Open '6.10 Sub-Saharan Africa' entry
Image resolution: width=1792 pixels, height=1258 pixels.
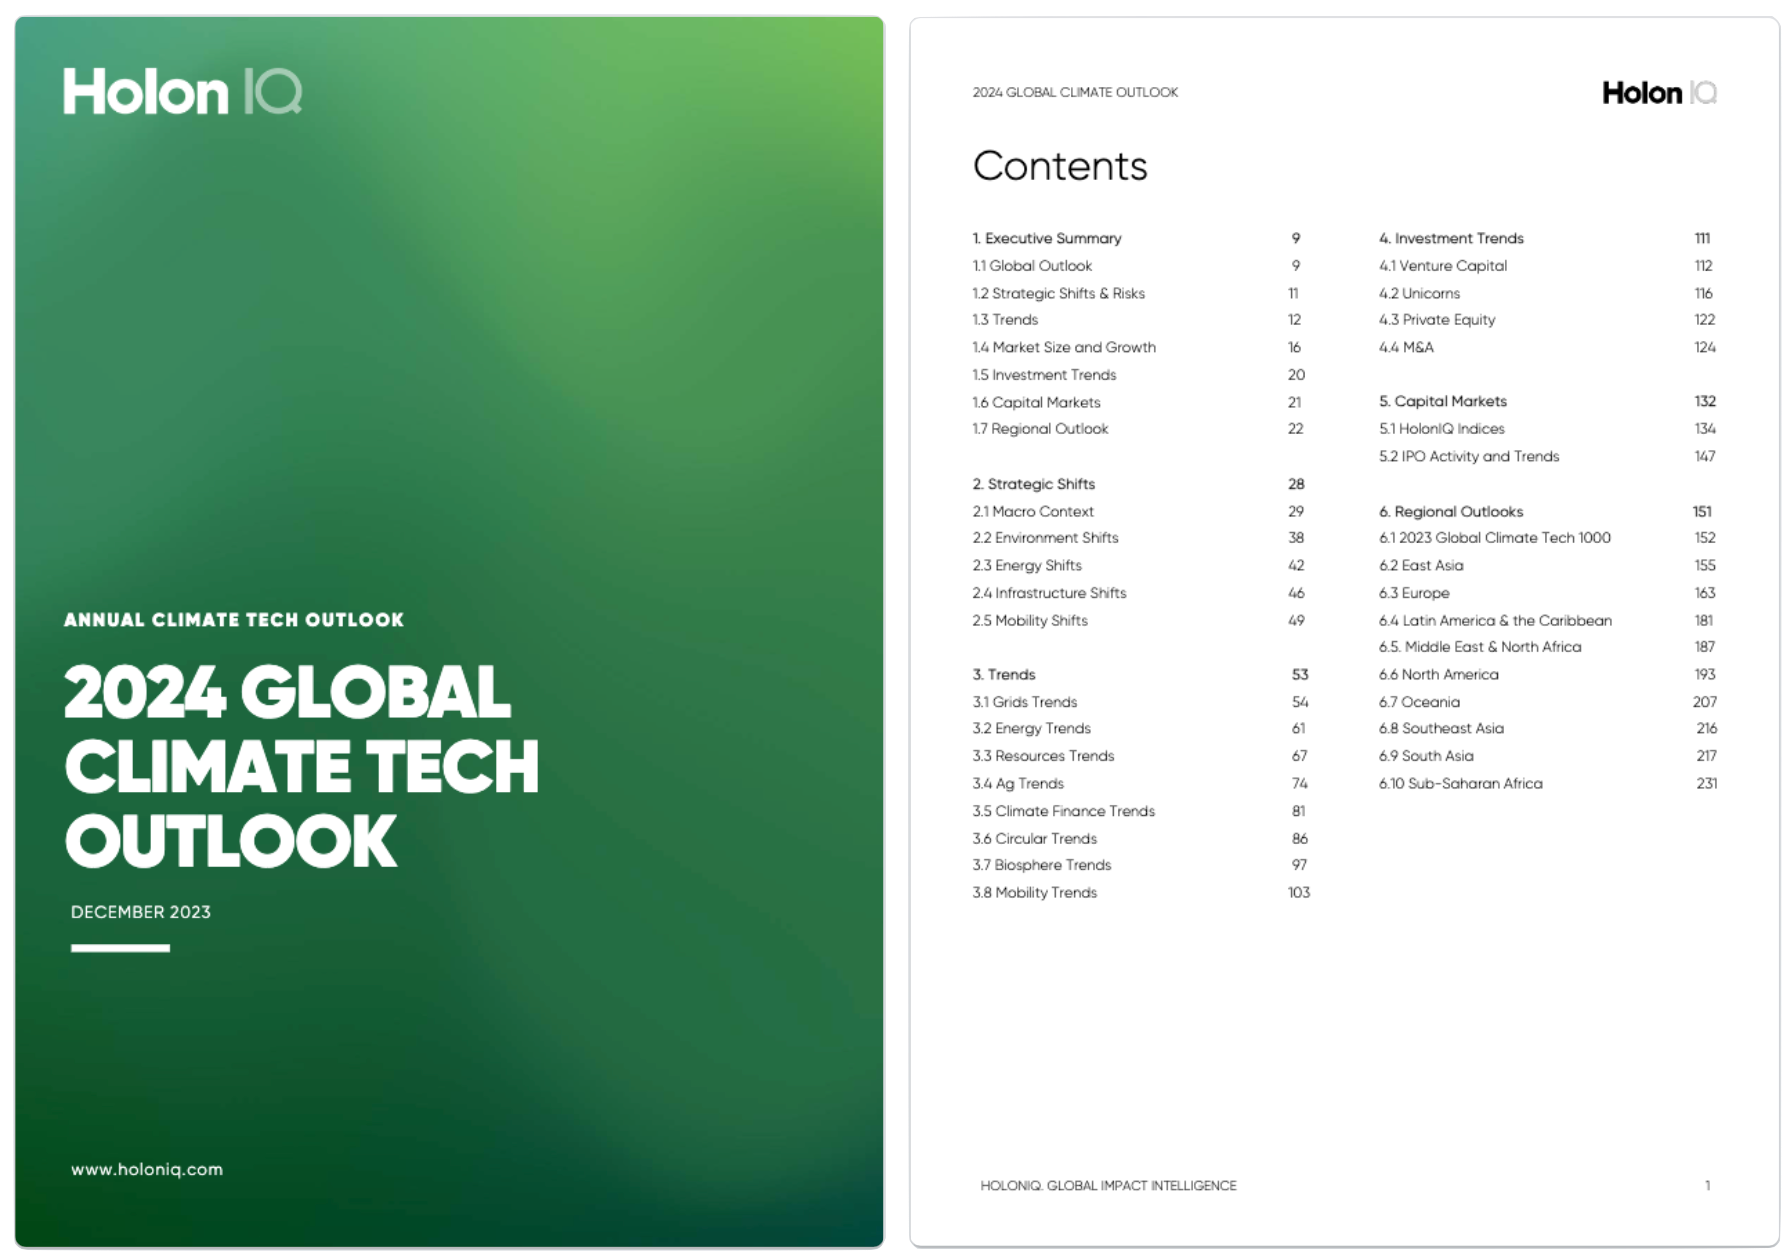1461,784
